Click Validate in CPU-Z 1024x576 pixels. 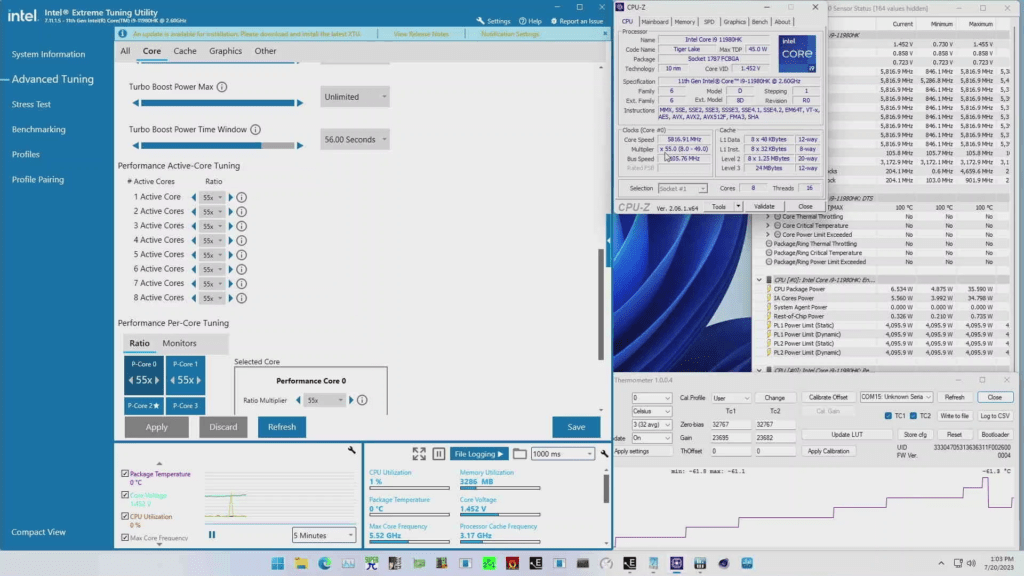click(764, 206)
